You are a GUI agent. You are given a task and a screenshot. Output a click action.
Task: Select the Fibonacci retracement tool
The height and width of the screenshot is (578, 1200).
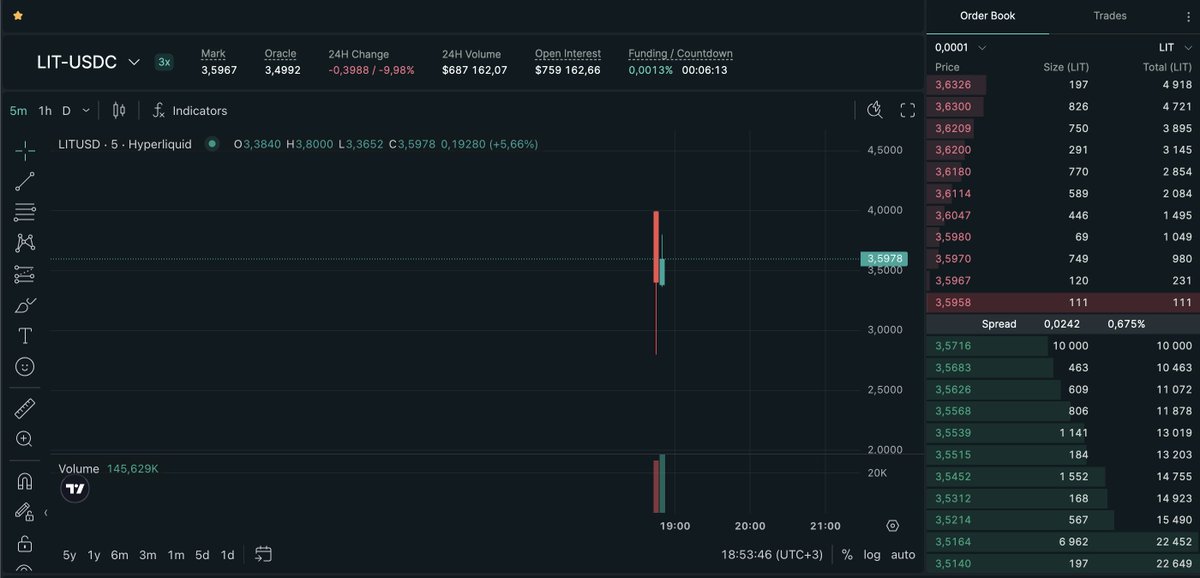[x=25, y=212]
